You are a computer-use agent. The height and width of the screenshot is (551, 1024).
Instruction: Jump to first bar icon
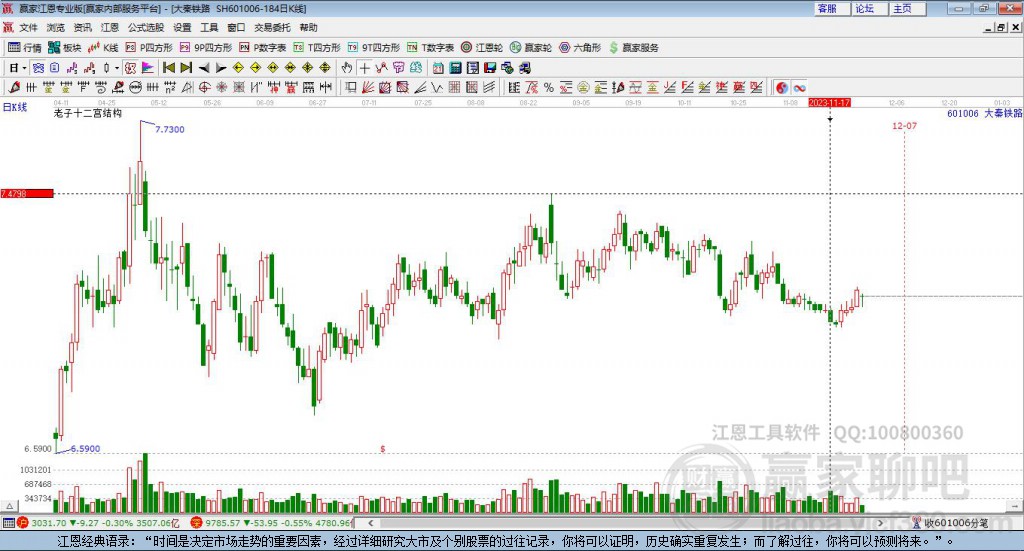[168, 68]
